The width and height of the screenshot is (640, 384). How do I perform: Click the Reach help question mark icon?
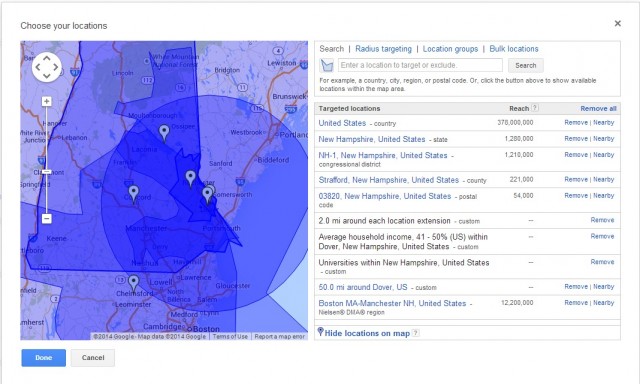[535, 108]
